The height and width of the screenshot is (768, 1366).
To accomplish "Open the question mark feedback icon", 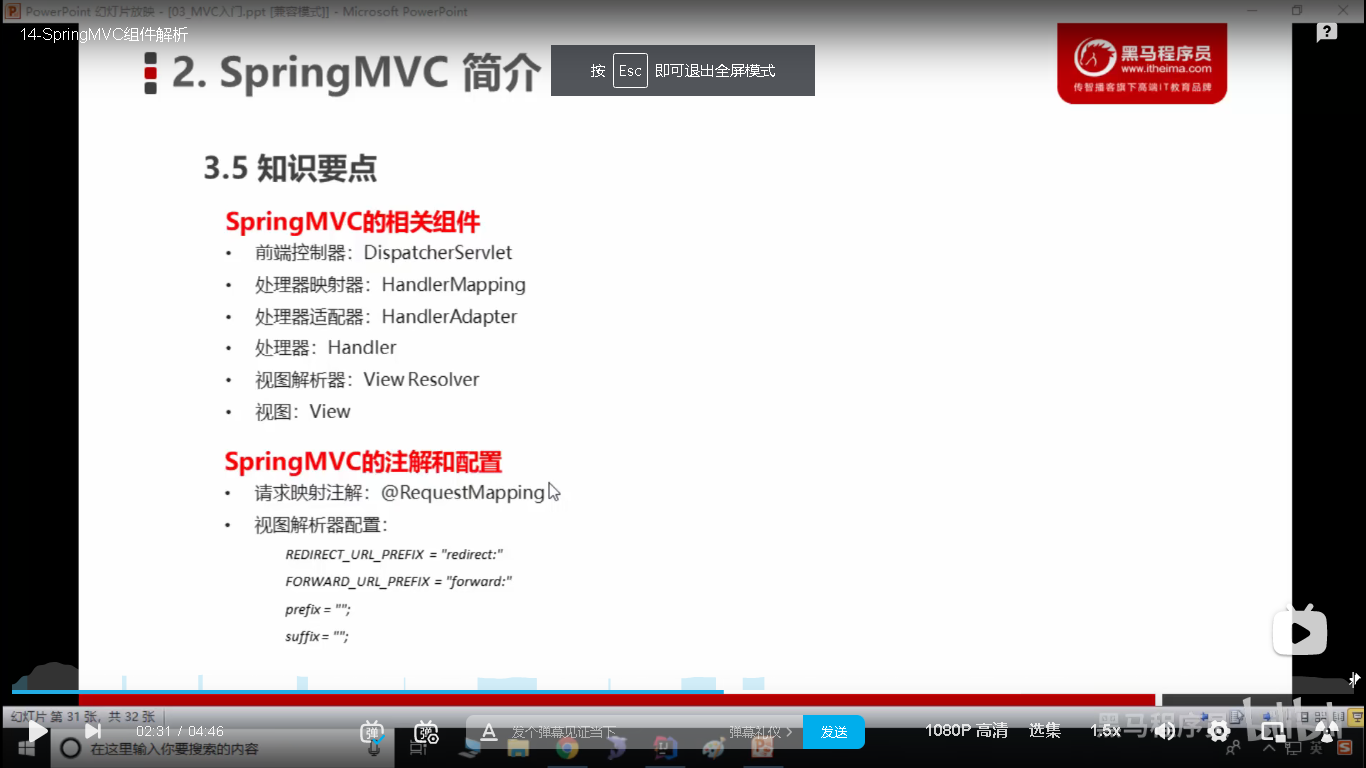I will click(1327, 33).
